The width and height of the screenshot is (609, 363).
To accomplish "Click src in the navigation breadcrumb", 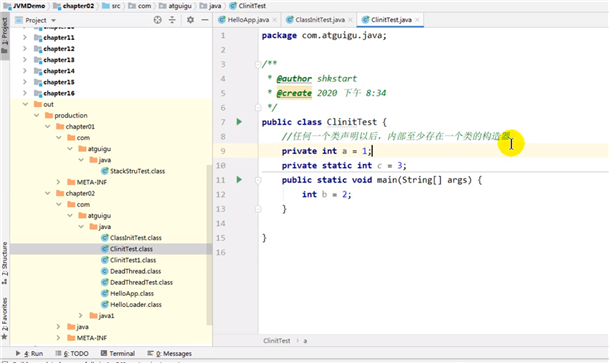I will [116, 6].
